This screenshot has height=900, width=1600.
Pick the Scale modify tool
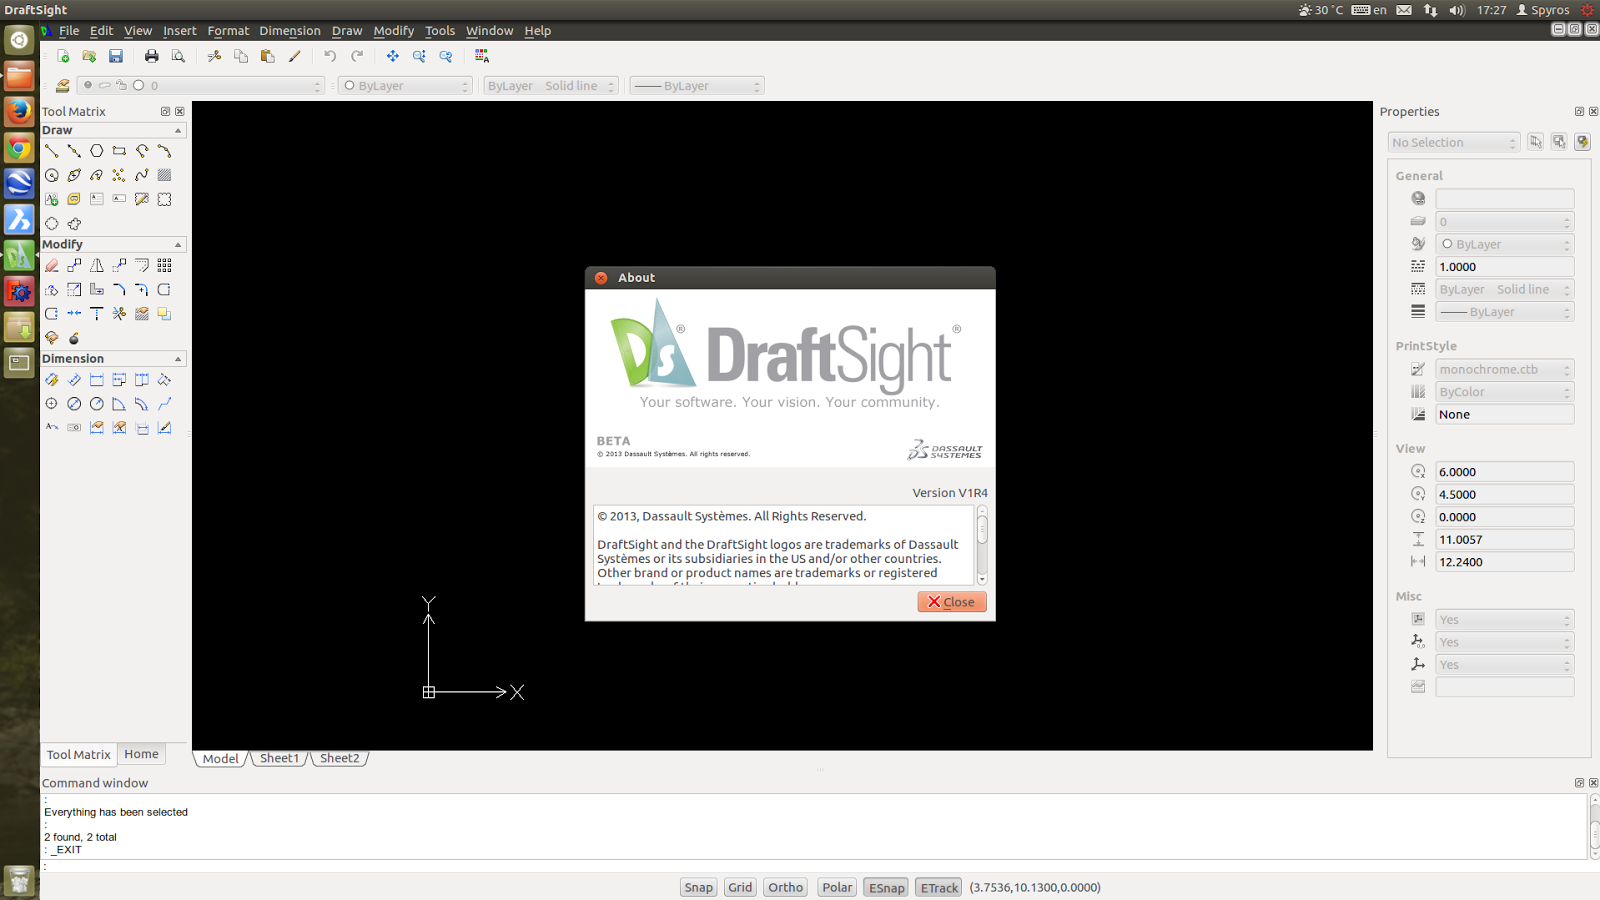click(74, 290)
